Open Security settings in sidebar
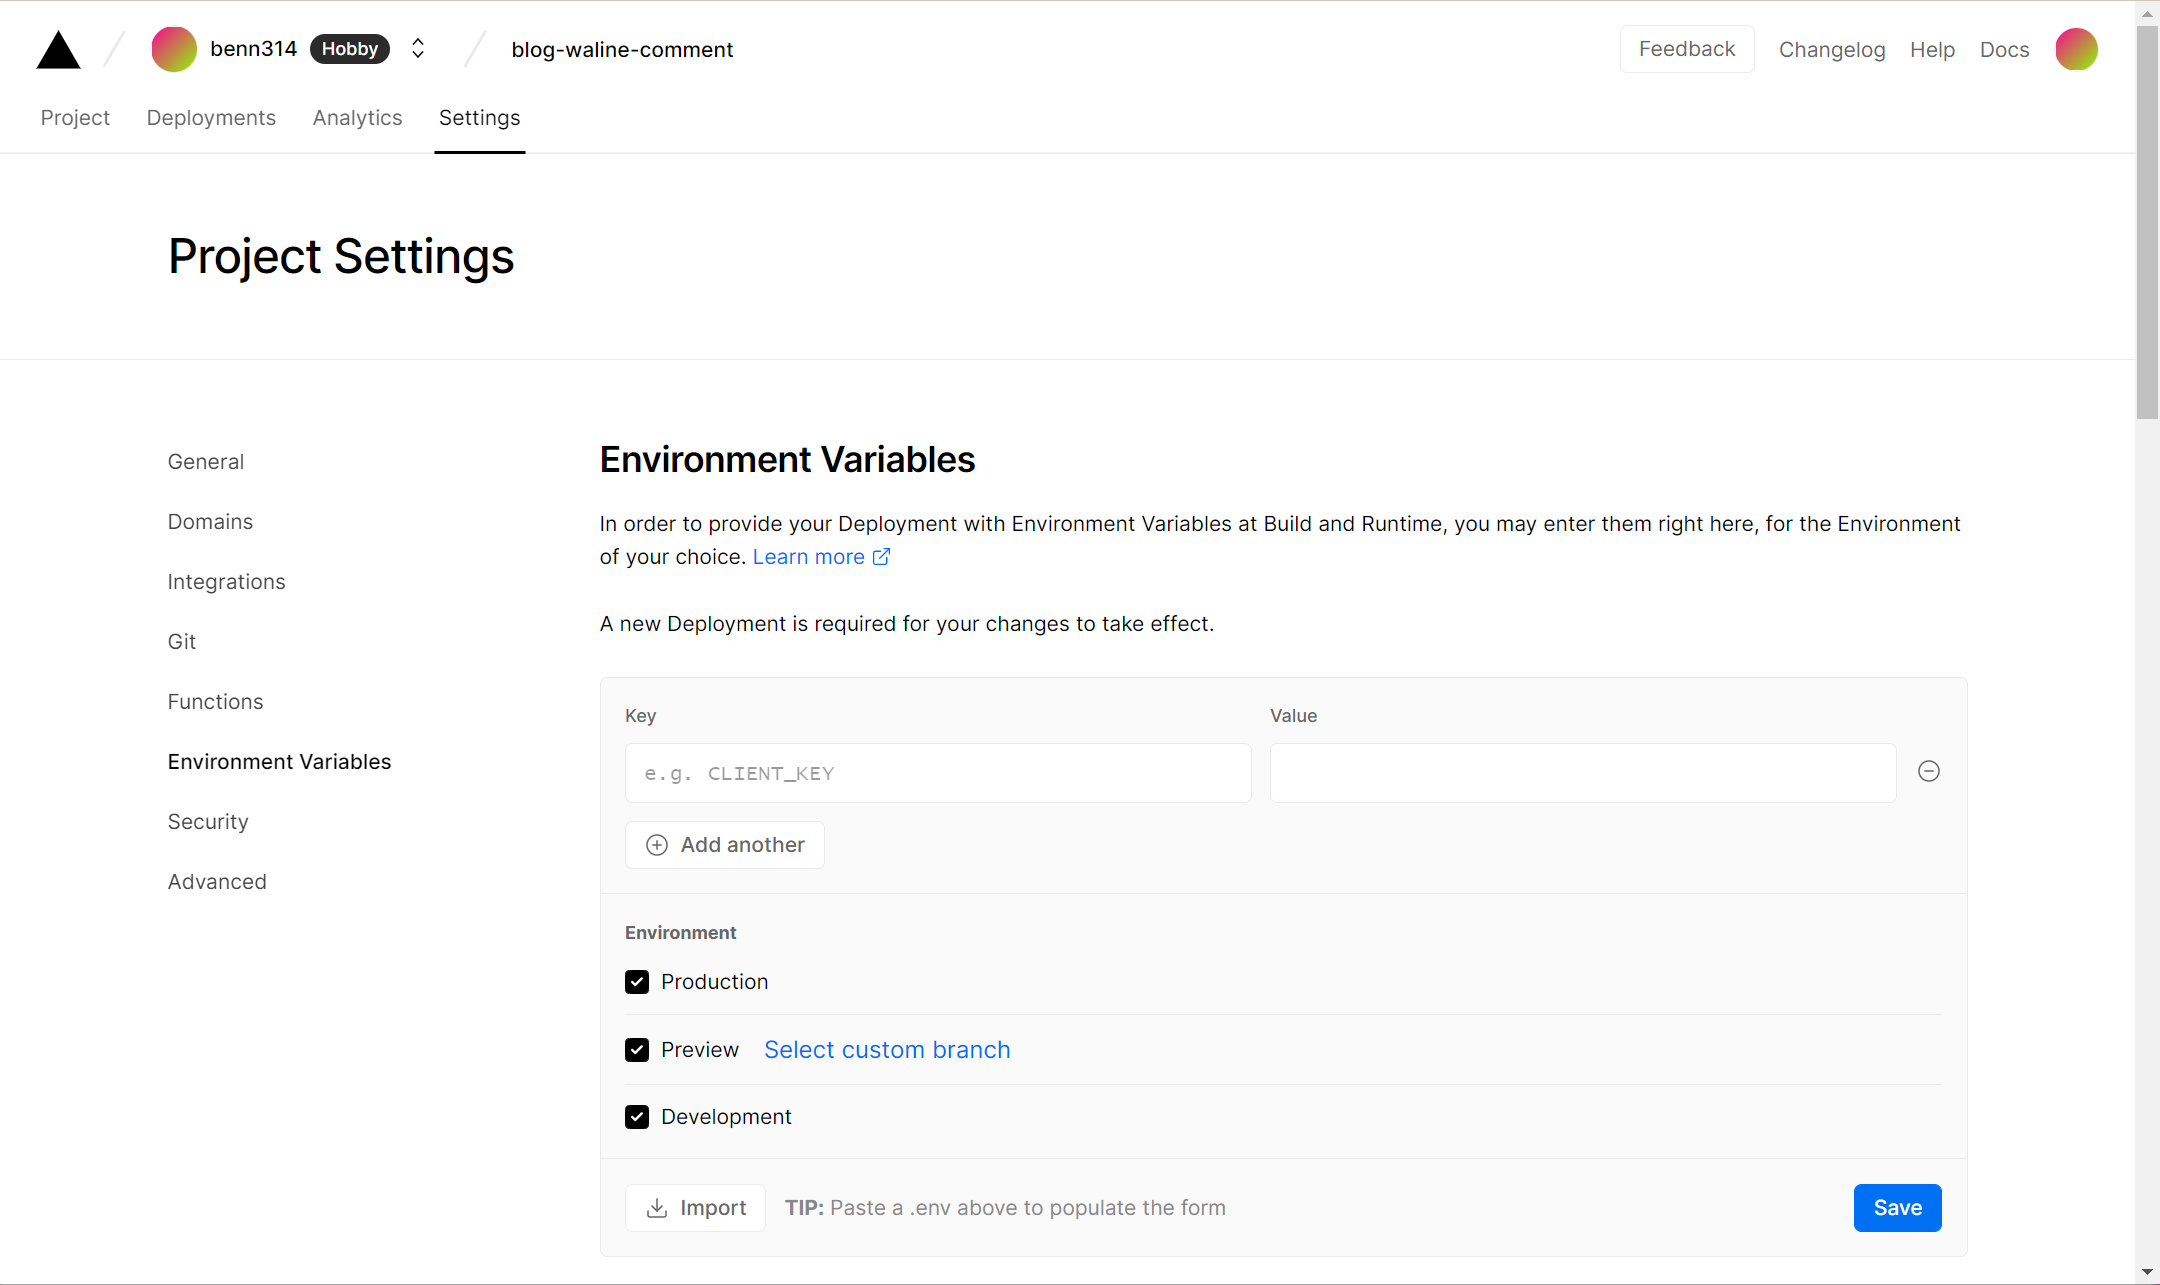The height and width of the screenshot is (1285, 2160). (x=207, y=822)
